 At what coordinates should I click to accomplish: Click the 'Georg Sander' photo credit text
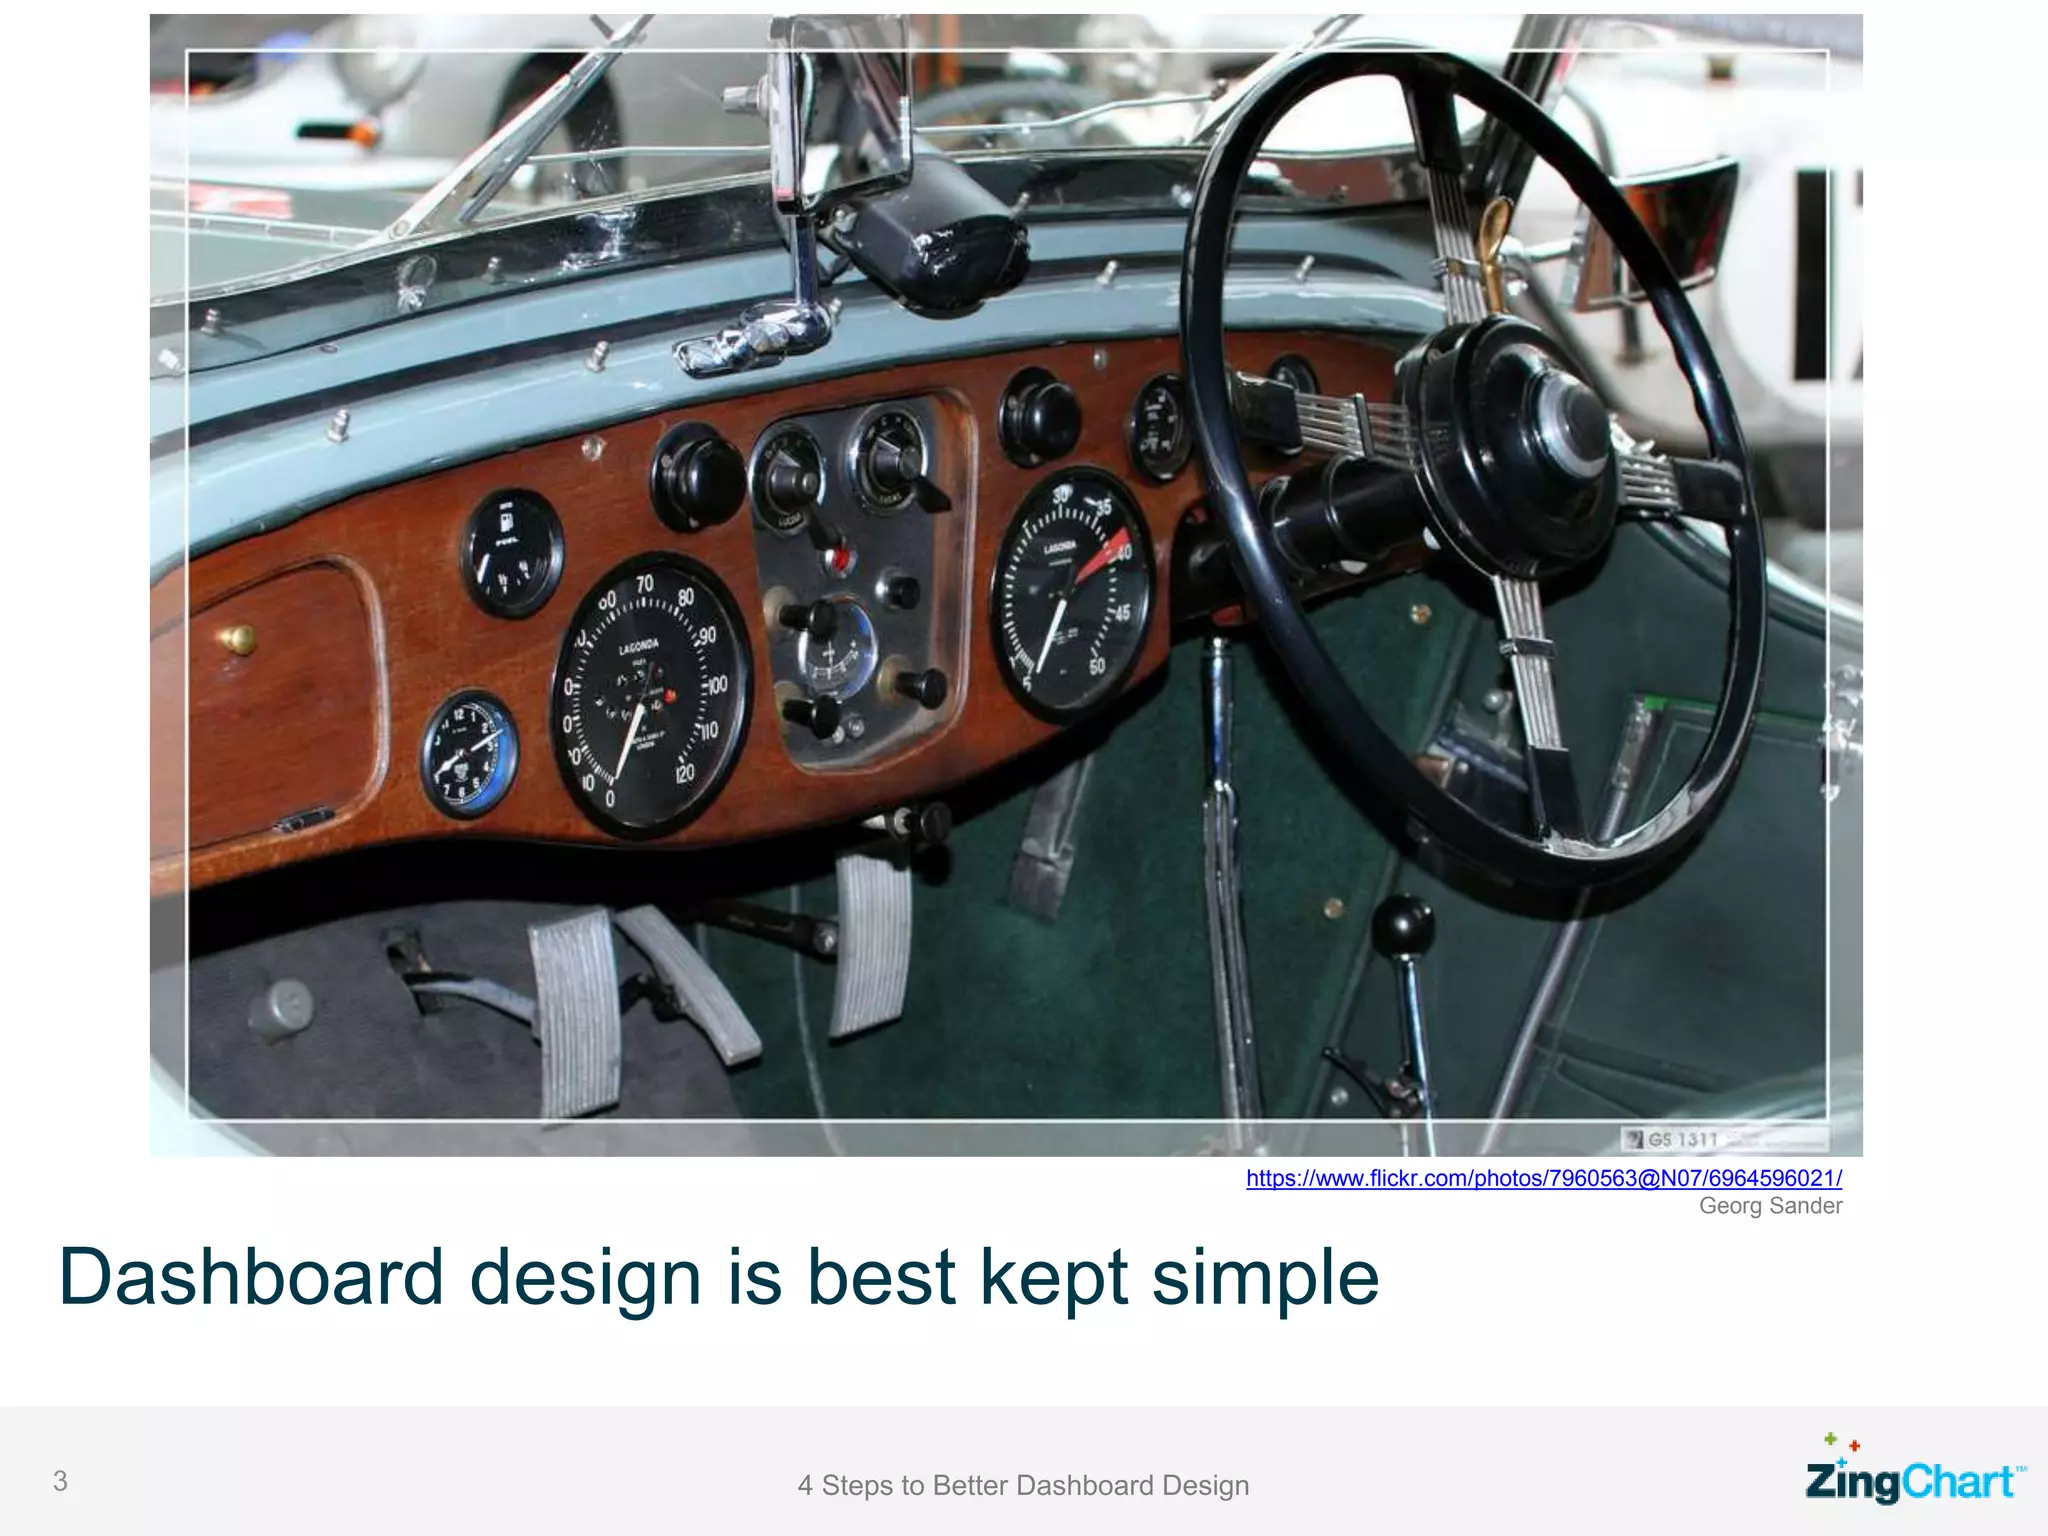click(1770, 1206)
